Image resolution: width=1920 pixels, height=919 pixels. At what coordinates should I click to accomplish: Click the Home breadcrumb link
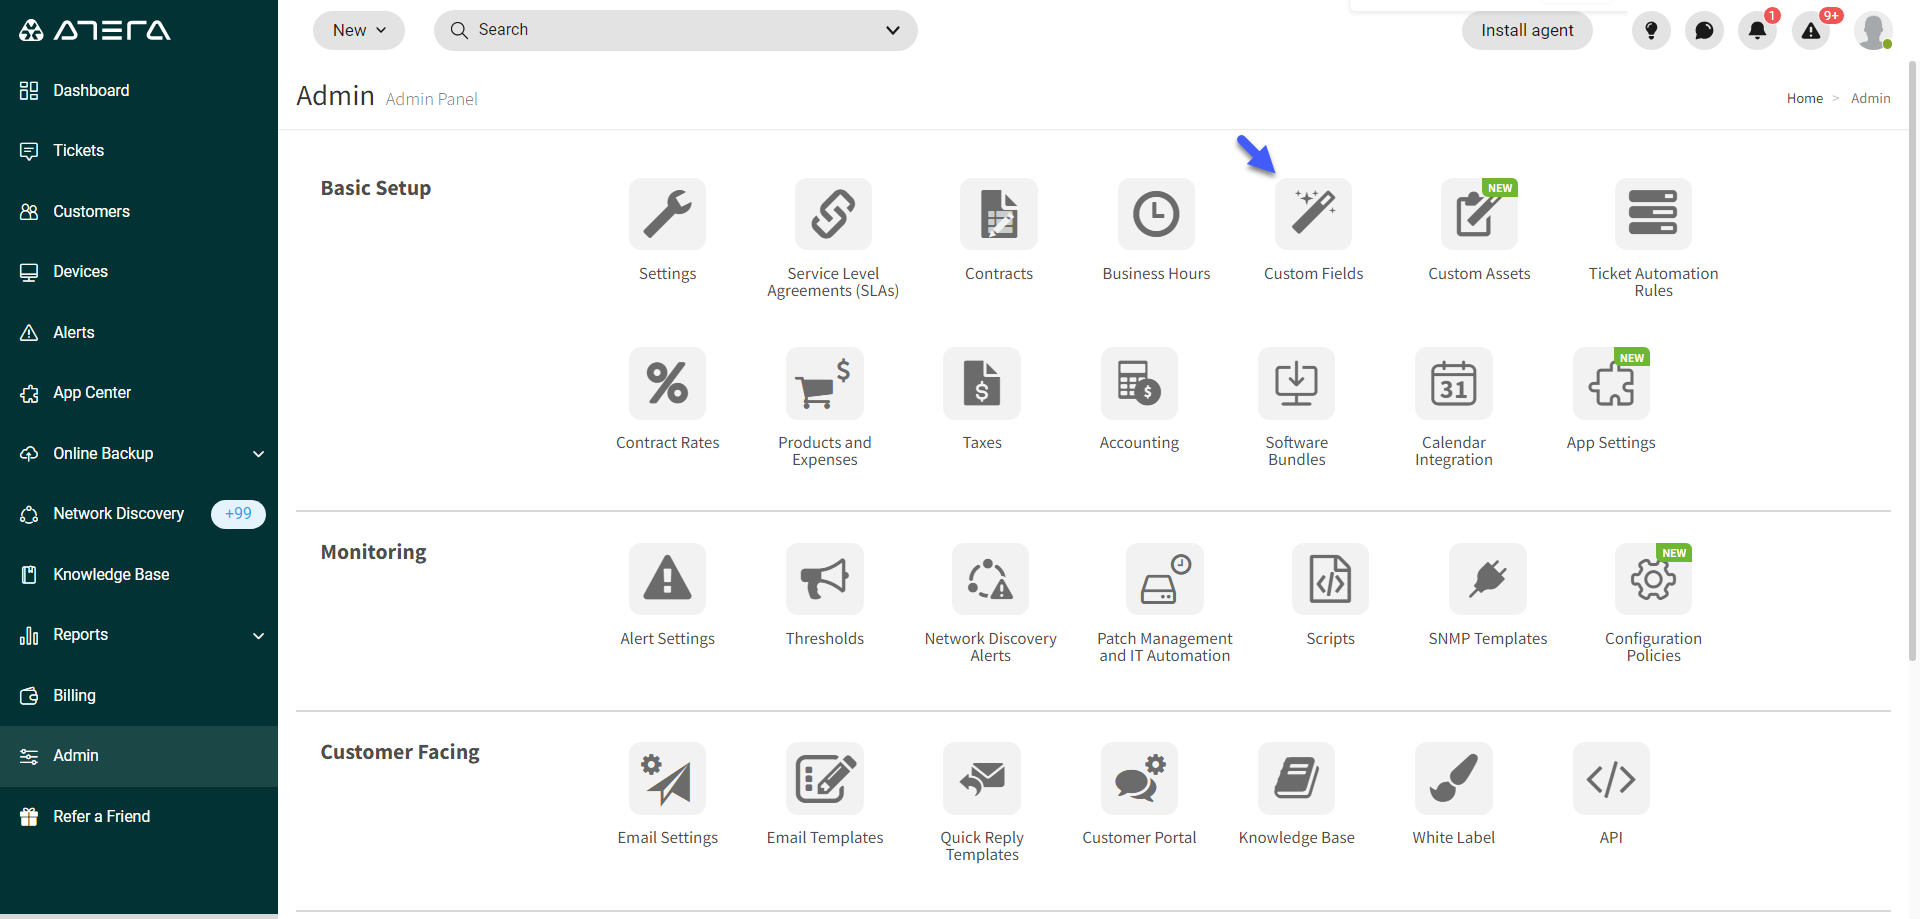[x=1805, y=98]
